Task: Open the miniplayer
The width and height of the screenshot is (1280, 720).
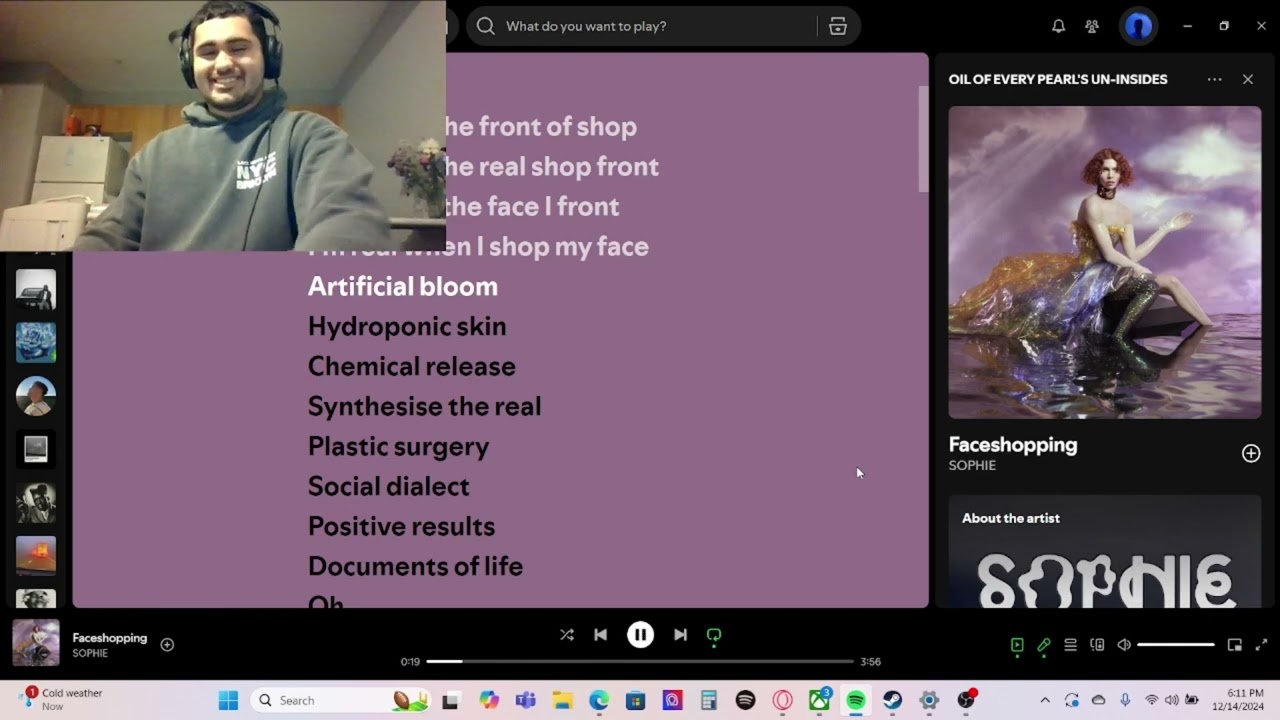Action: (x=1235, y=645)
